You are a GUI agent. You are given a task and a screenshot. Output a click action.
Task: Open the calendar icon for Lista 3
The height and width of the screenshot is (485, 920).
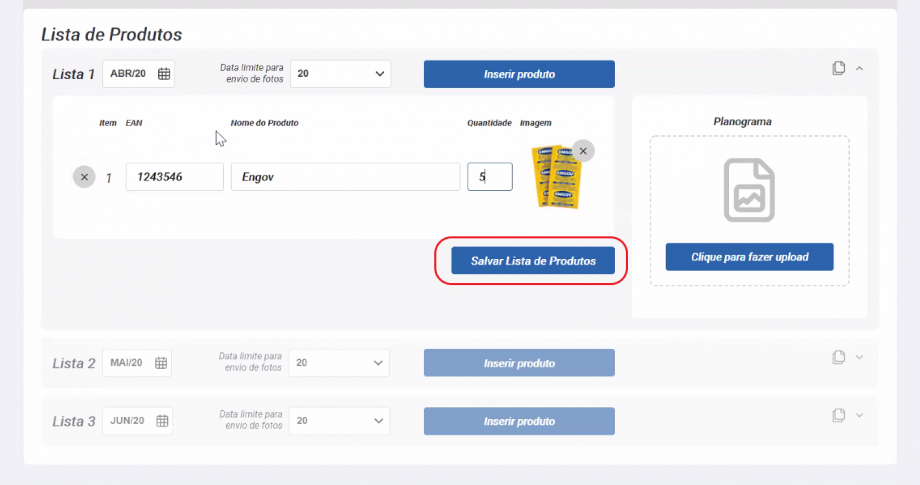pos(161,421)
